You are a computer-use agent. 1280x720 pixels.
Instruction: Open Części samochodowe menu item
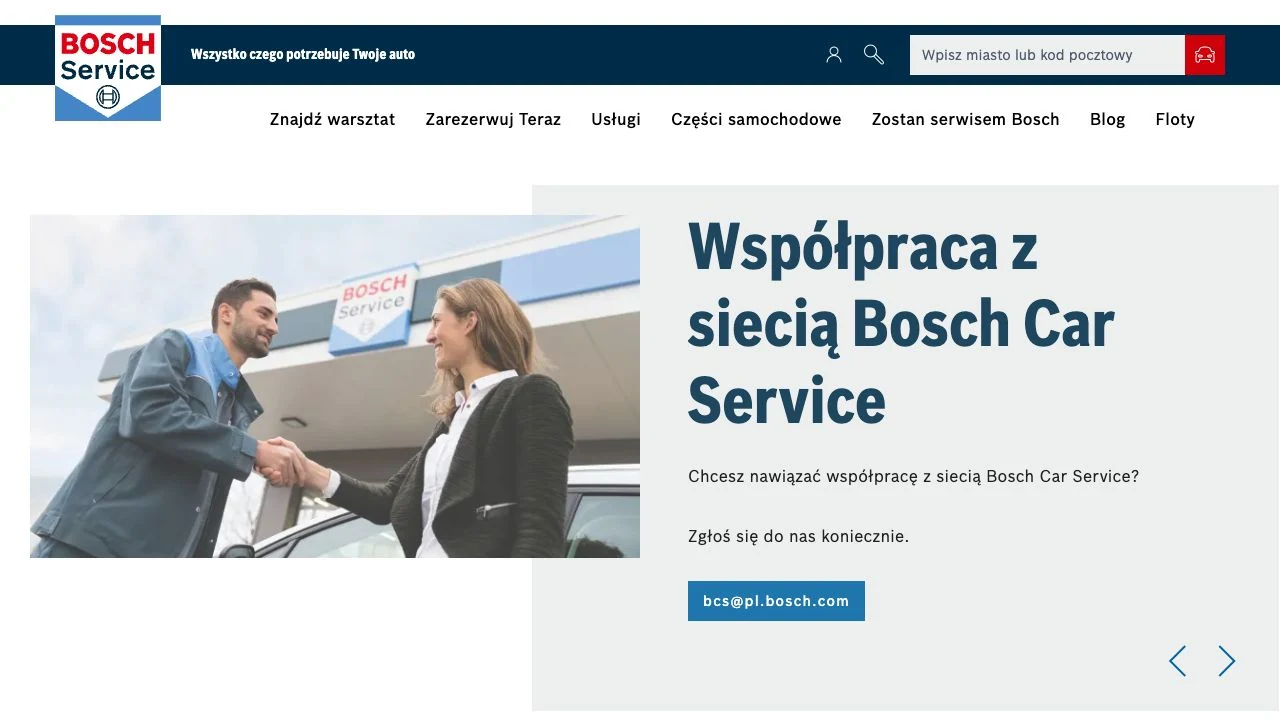pos(756,119)
